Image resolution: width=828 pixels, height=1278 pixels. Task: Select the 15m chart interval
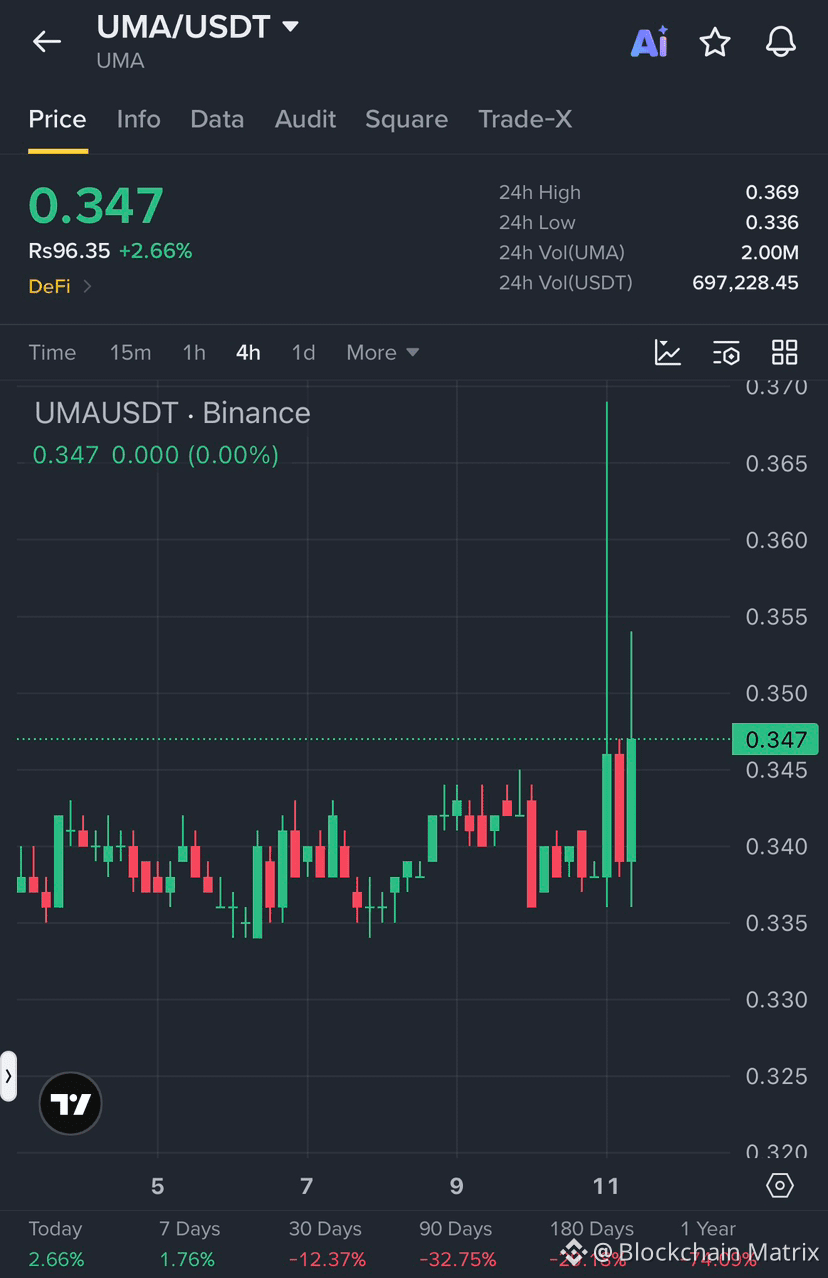[x=130, y=352]
